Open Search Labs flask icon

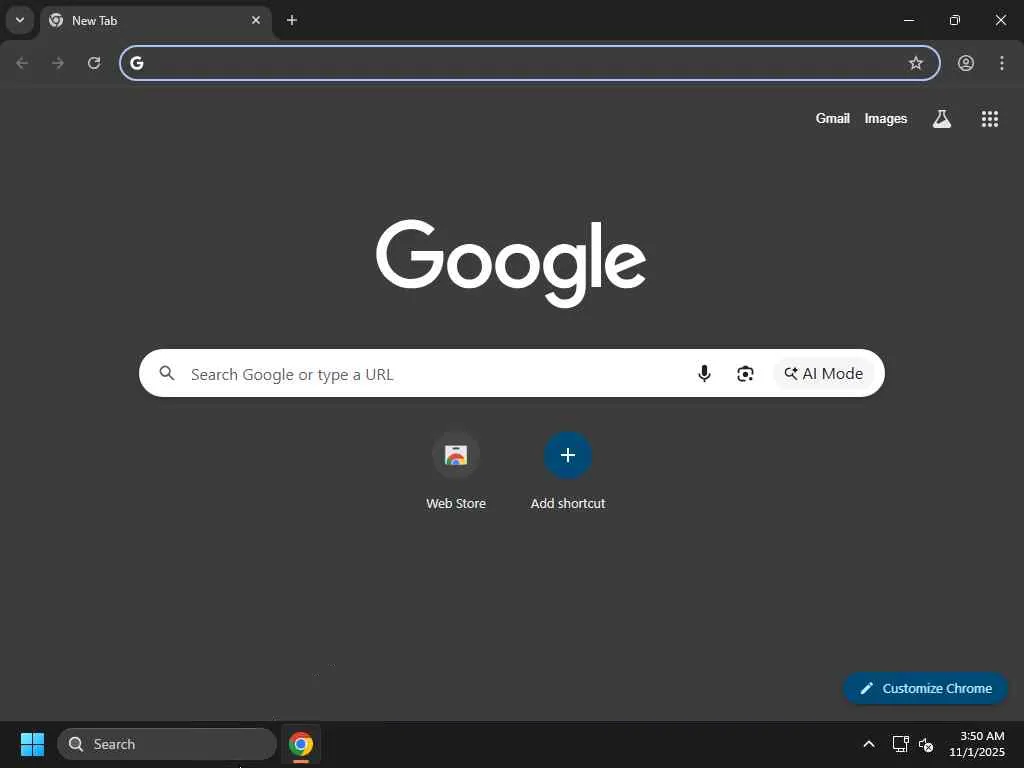[942, 118]
